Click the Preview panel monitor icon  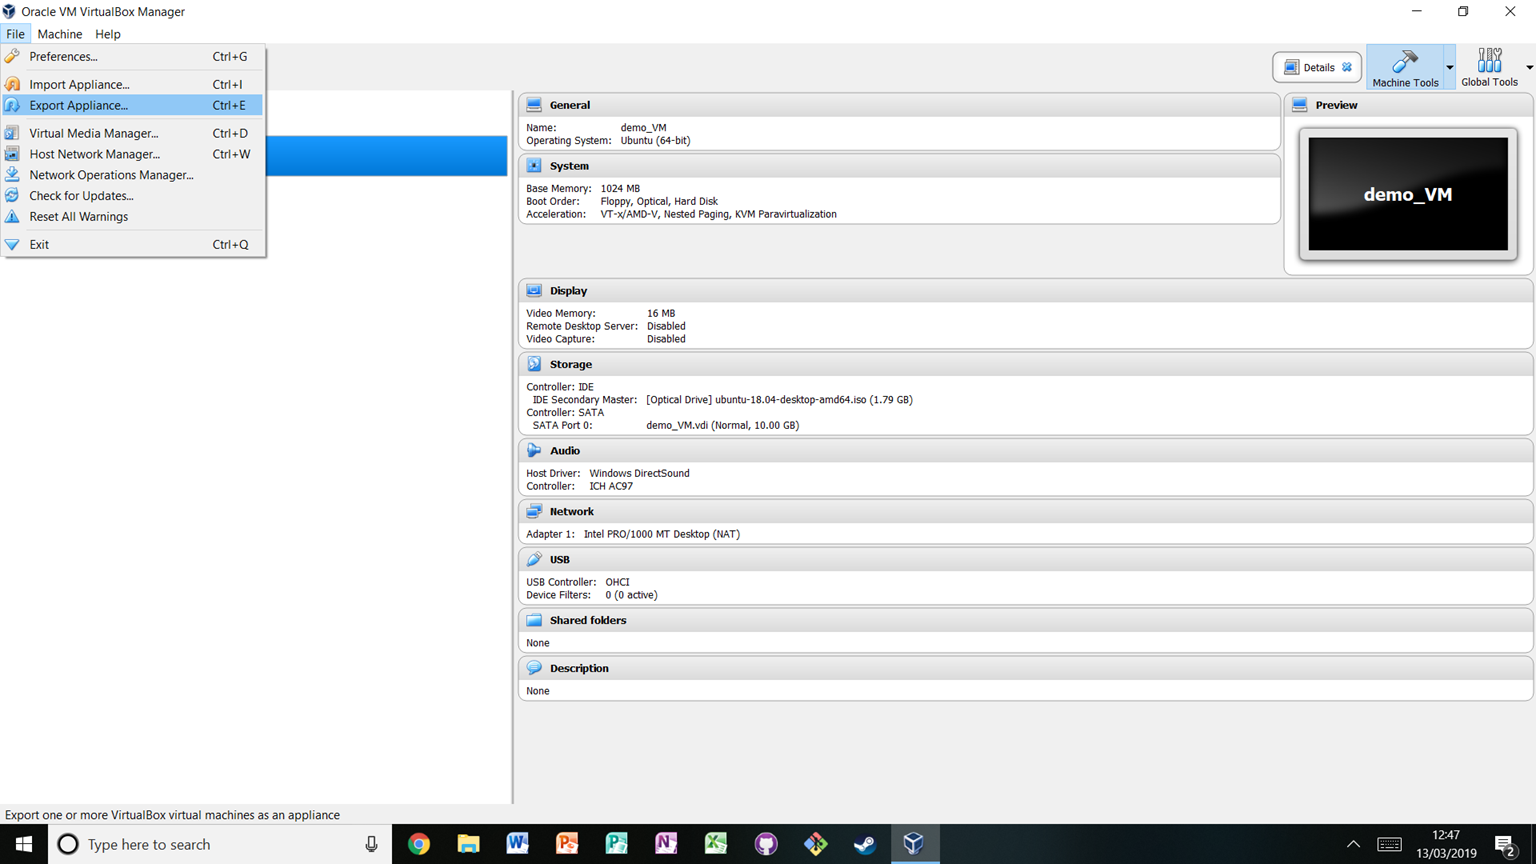coord(1302,104)
